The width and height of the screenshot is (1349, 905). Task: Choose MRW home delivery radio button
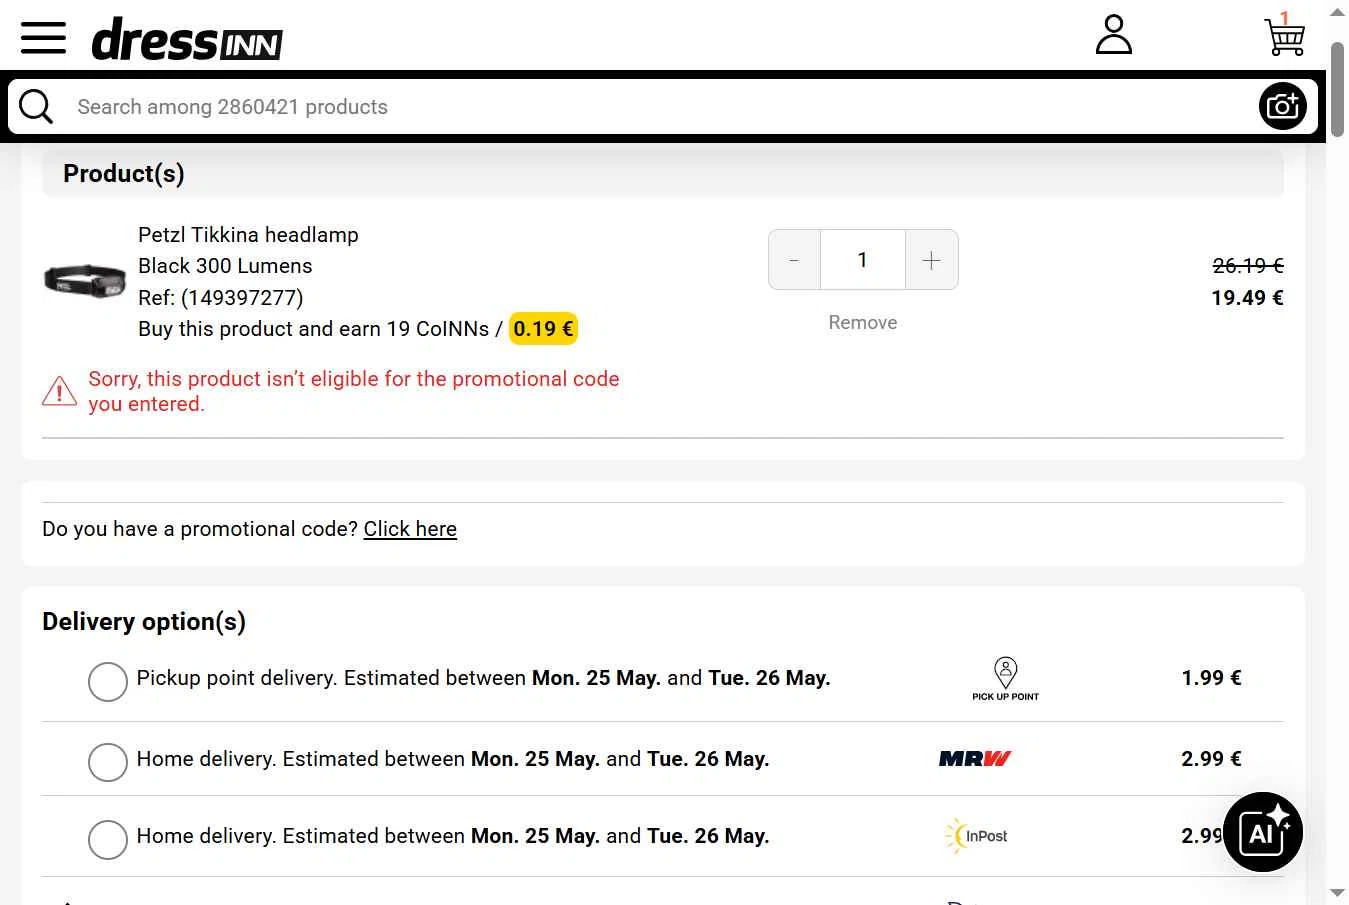coord(108,762)
